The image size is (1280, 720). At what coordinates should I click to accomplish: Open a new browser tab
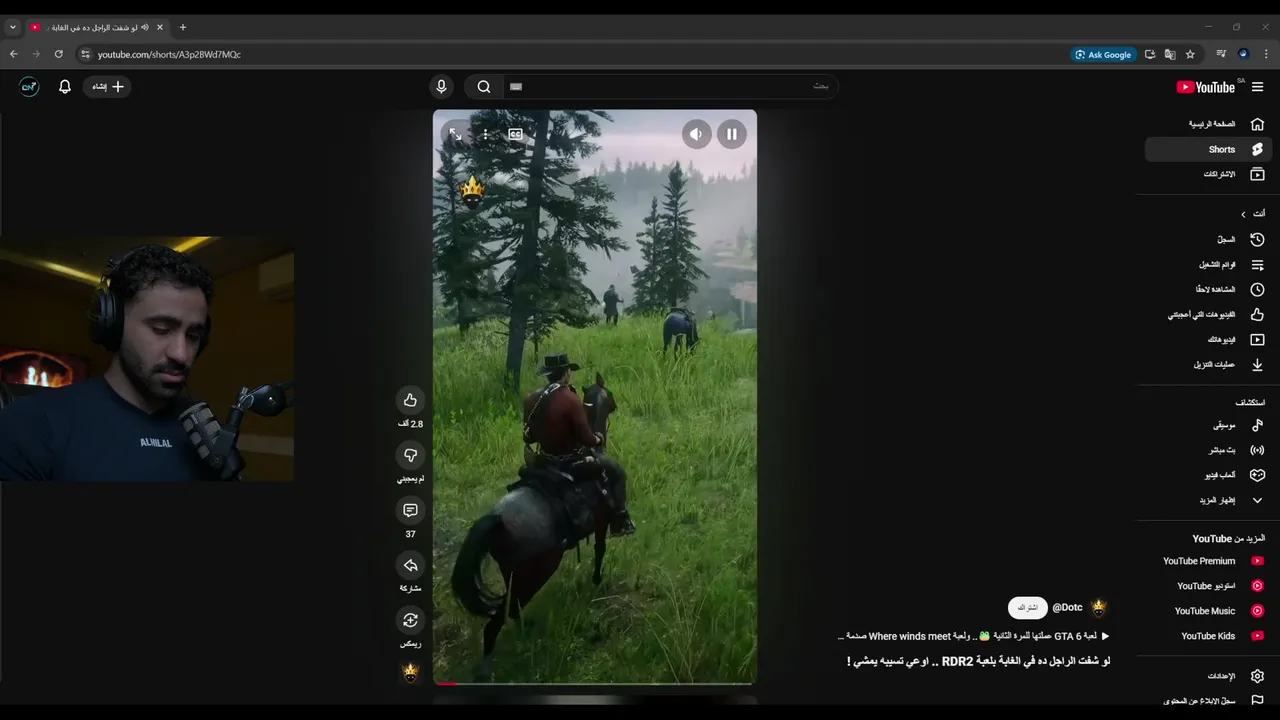[x=182, y=27]
